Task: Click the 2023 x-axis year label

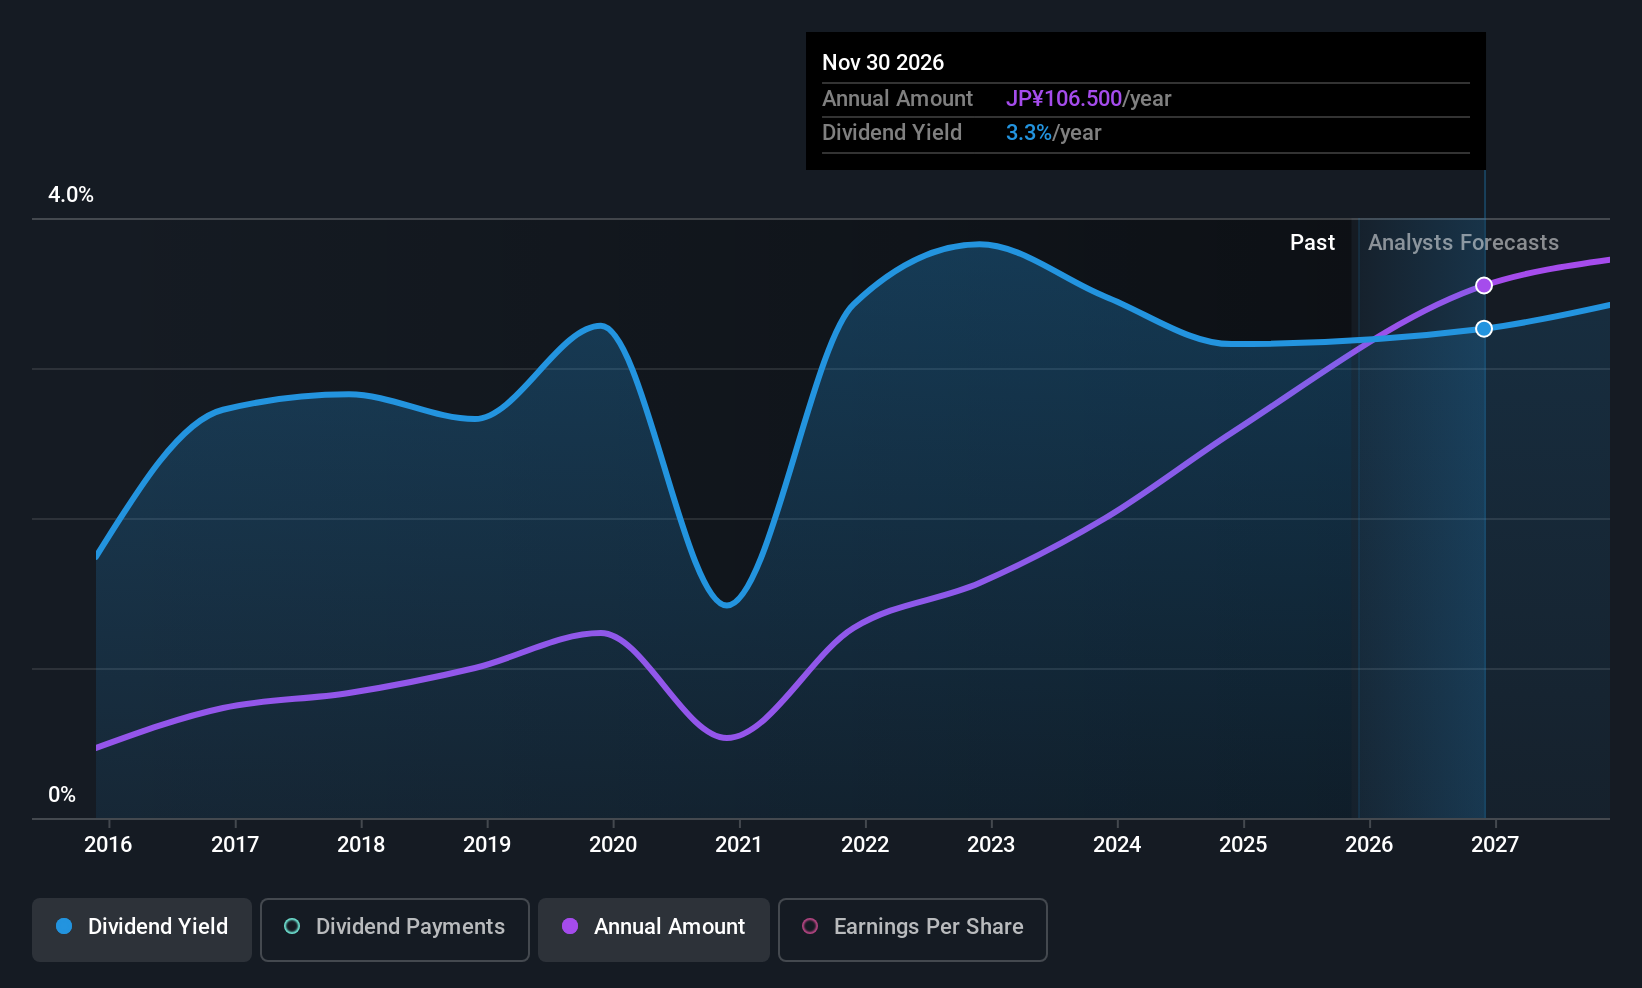Action: (991, 845)
